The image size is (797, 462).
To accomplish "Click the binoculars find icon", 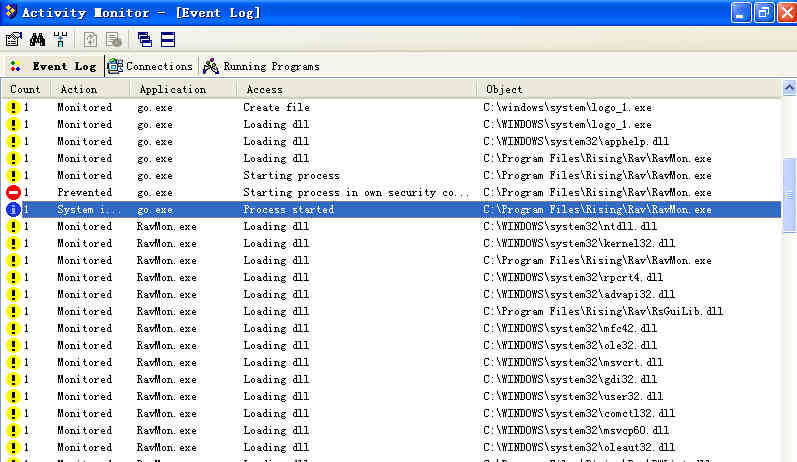I will click(37, 40).
